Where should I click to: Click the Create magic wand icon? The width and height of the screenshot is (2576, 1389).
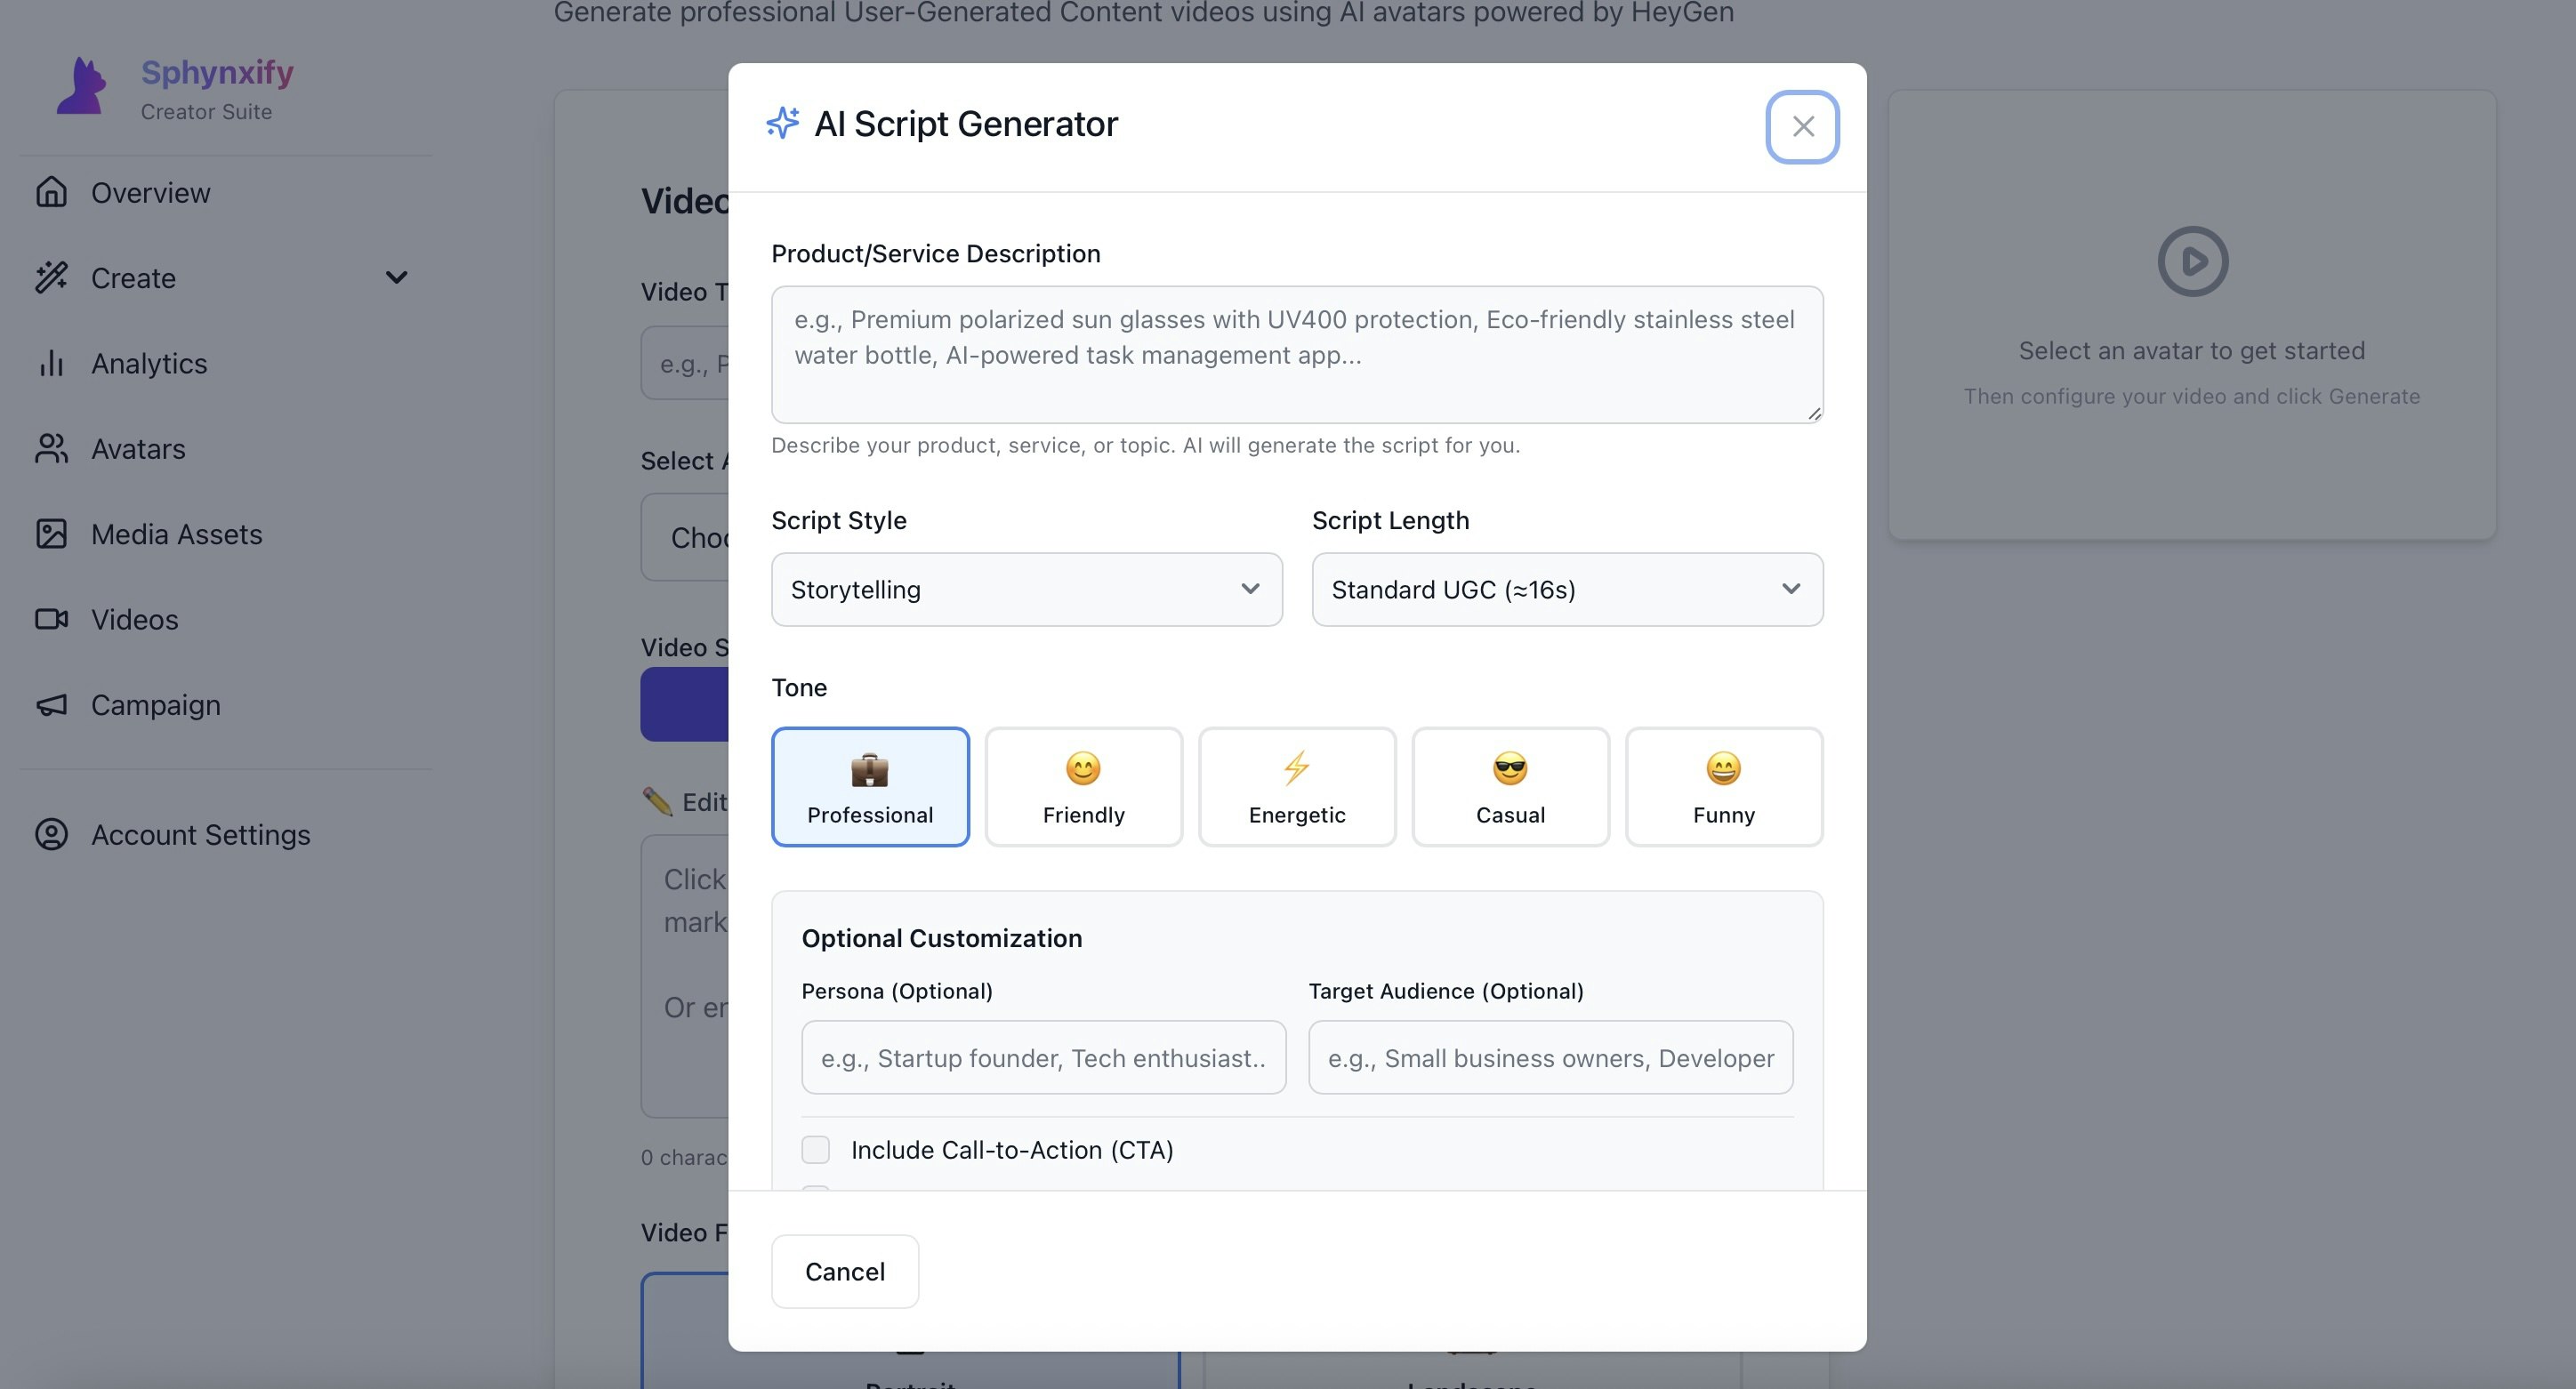tap(50, 277)
